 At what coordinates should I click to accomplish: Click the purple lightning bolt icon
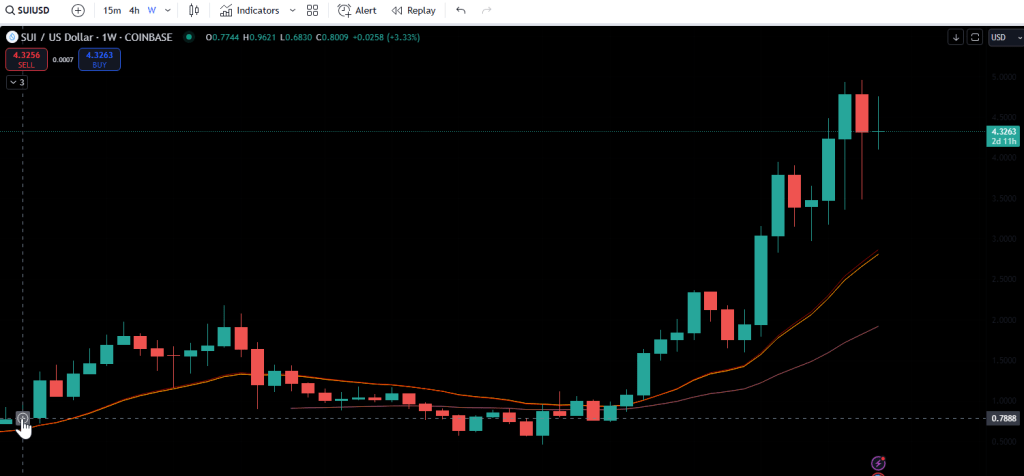click(878, 463)
